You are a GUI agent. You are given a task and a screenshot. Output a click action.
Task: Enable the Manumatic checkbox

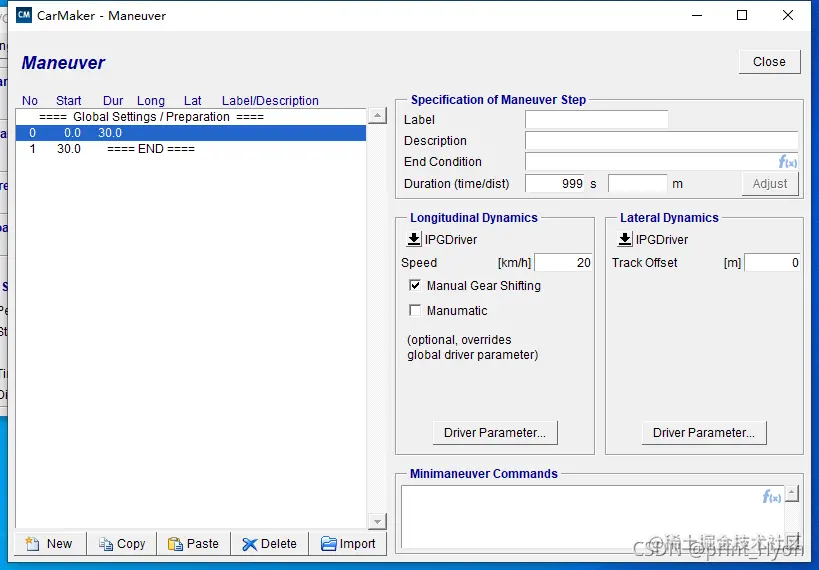point(415,310)
